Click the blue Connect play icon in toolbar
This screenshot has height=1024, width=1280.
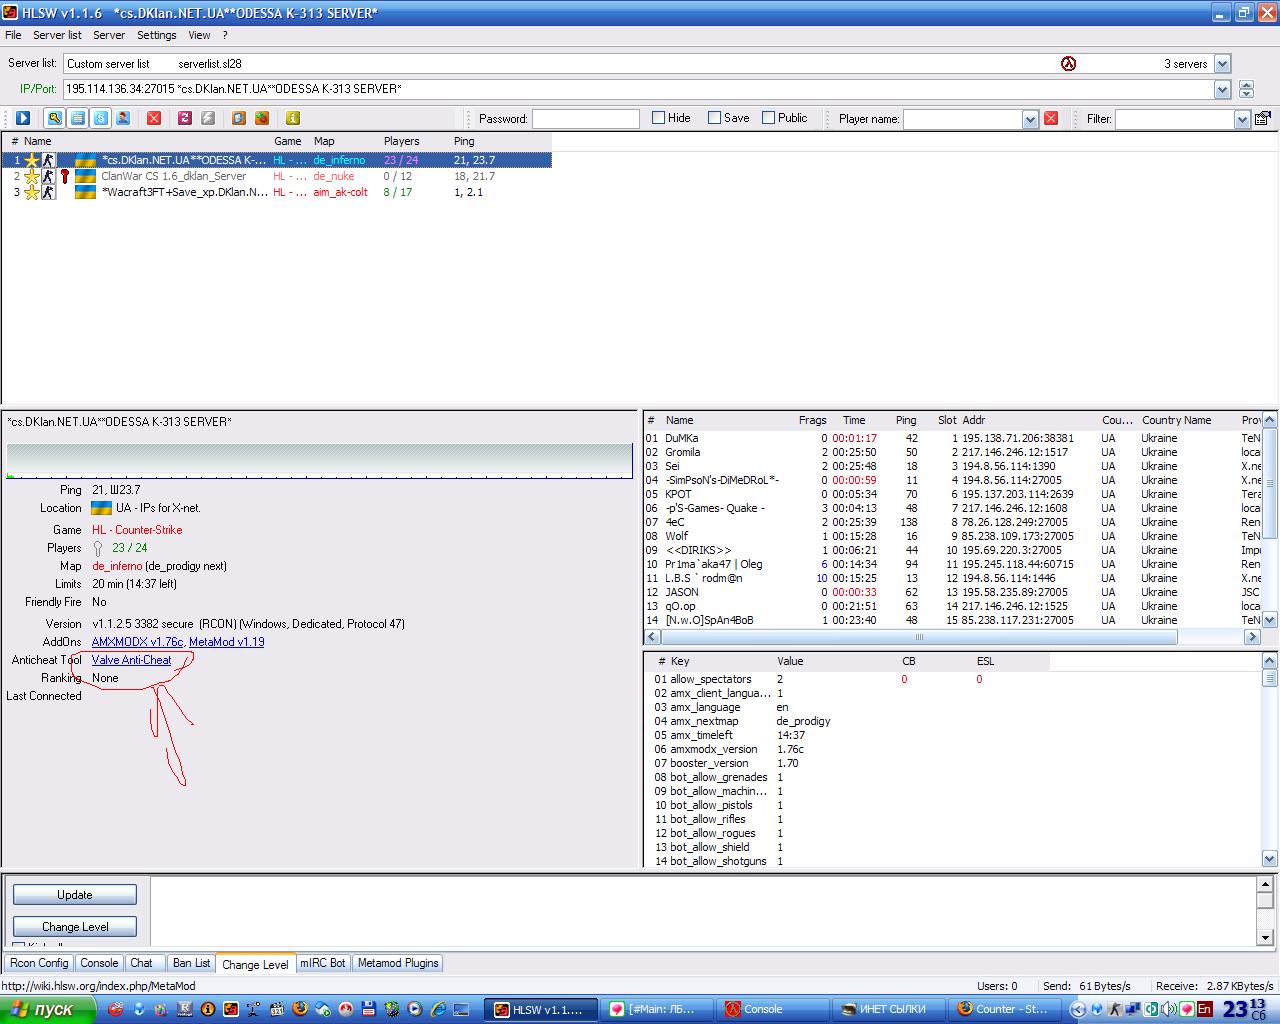pos(23,118)
